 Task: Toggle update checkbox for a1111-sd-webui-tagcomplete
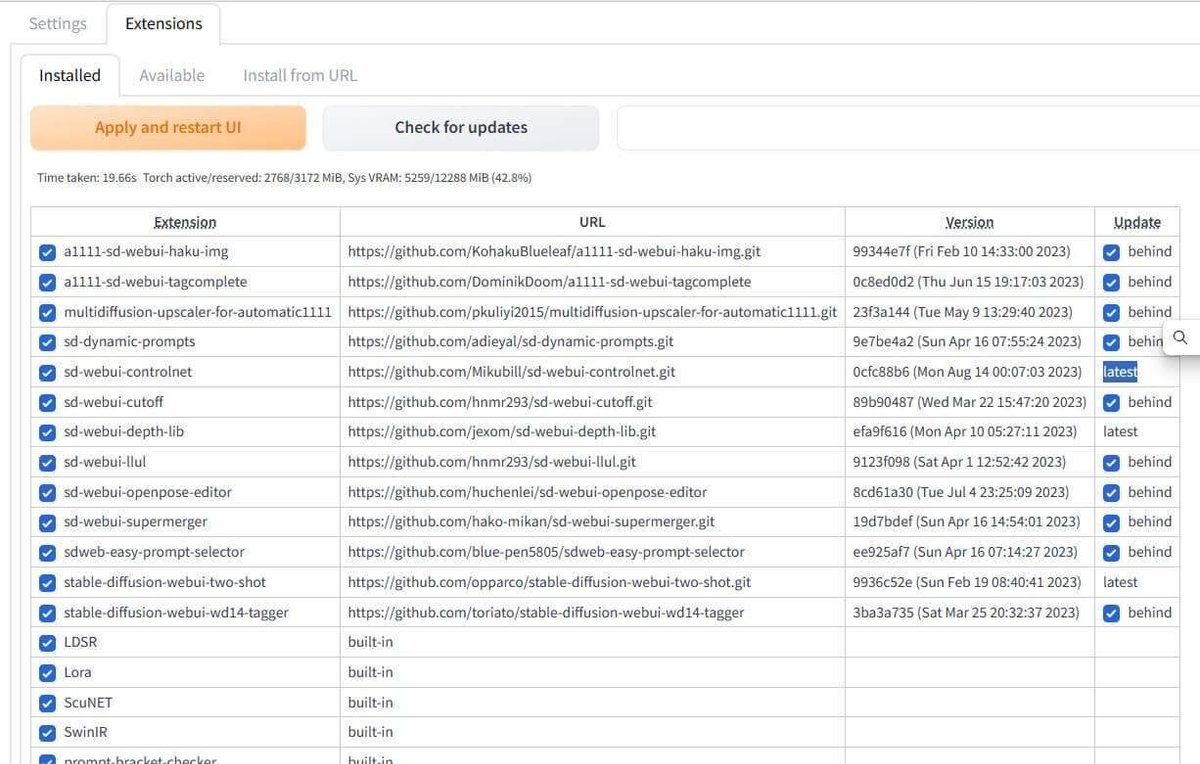point(1111,282)
